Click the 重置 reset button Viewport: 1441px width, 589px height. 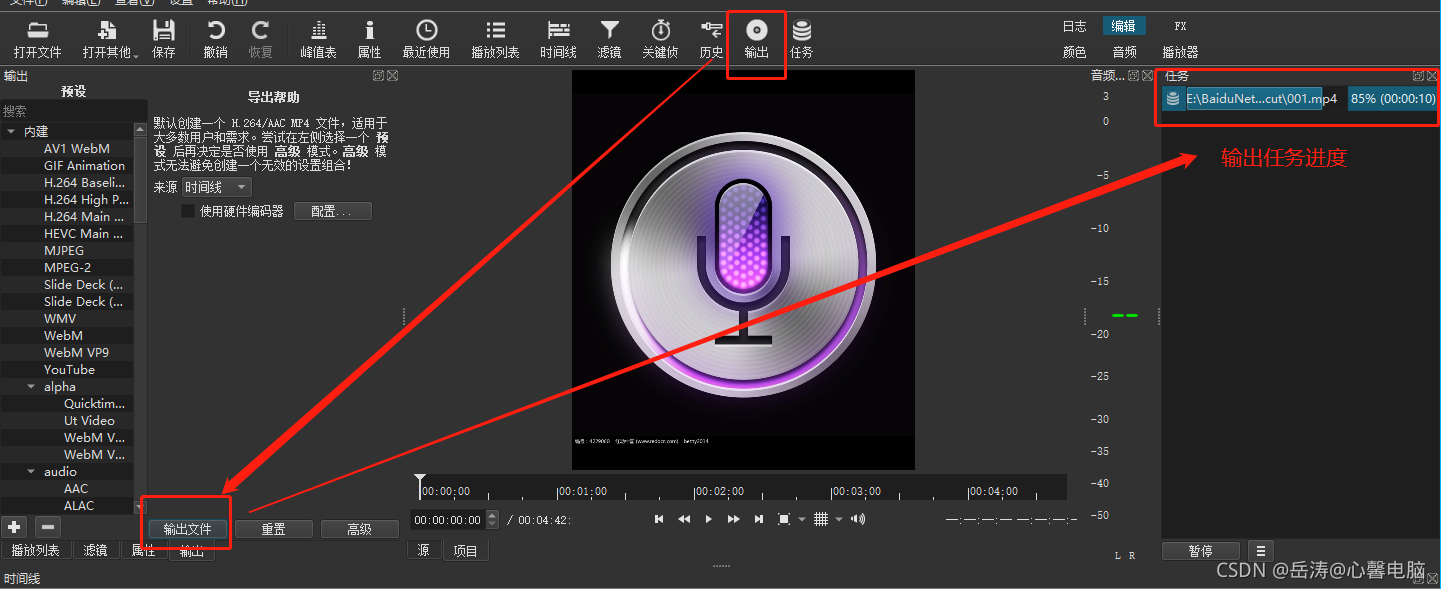[274, 529]
